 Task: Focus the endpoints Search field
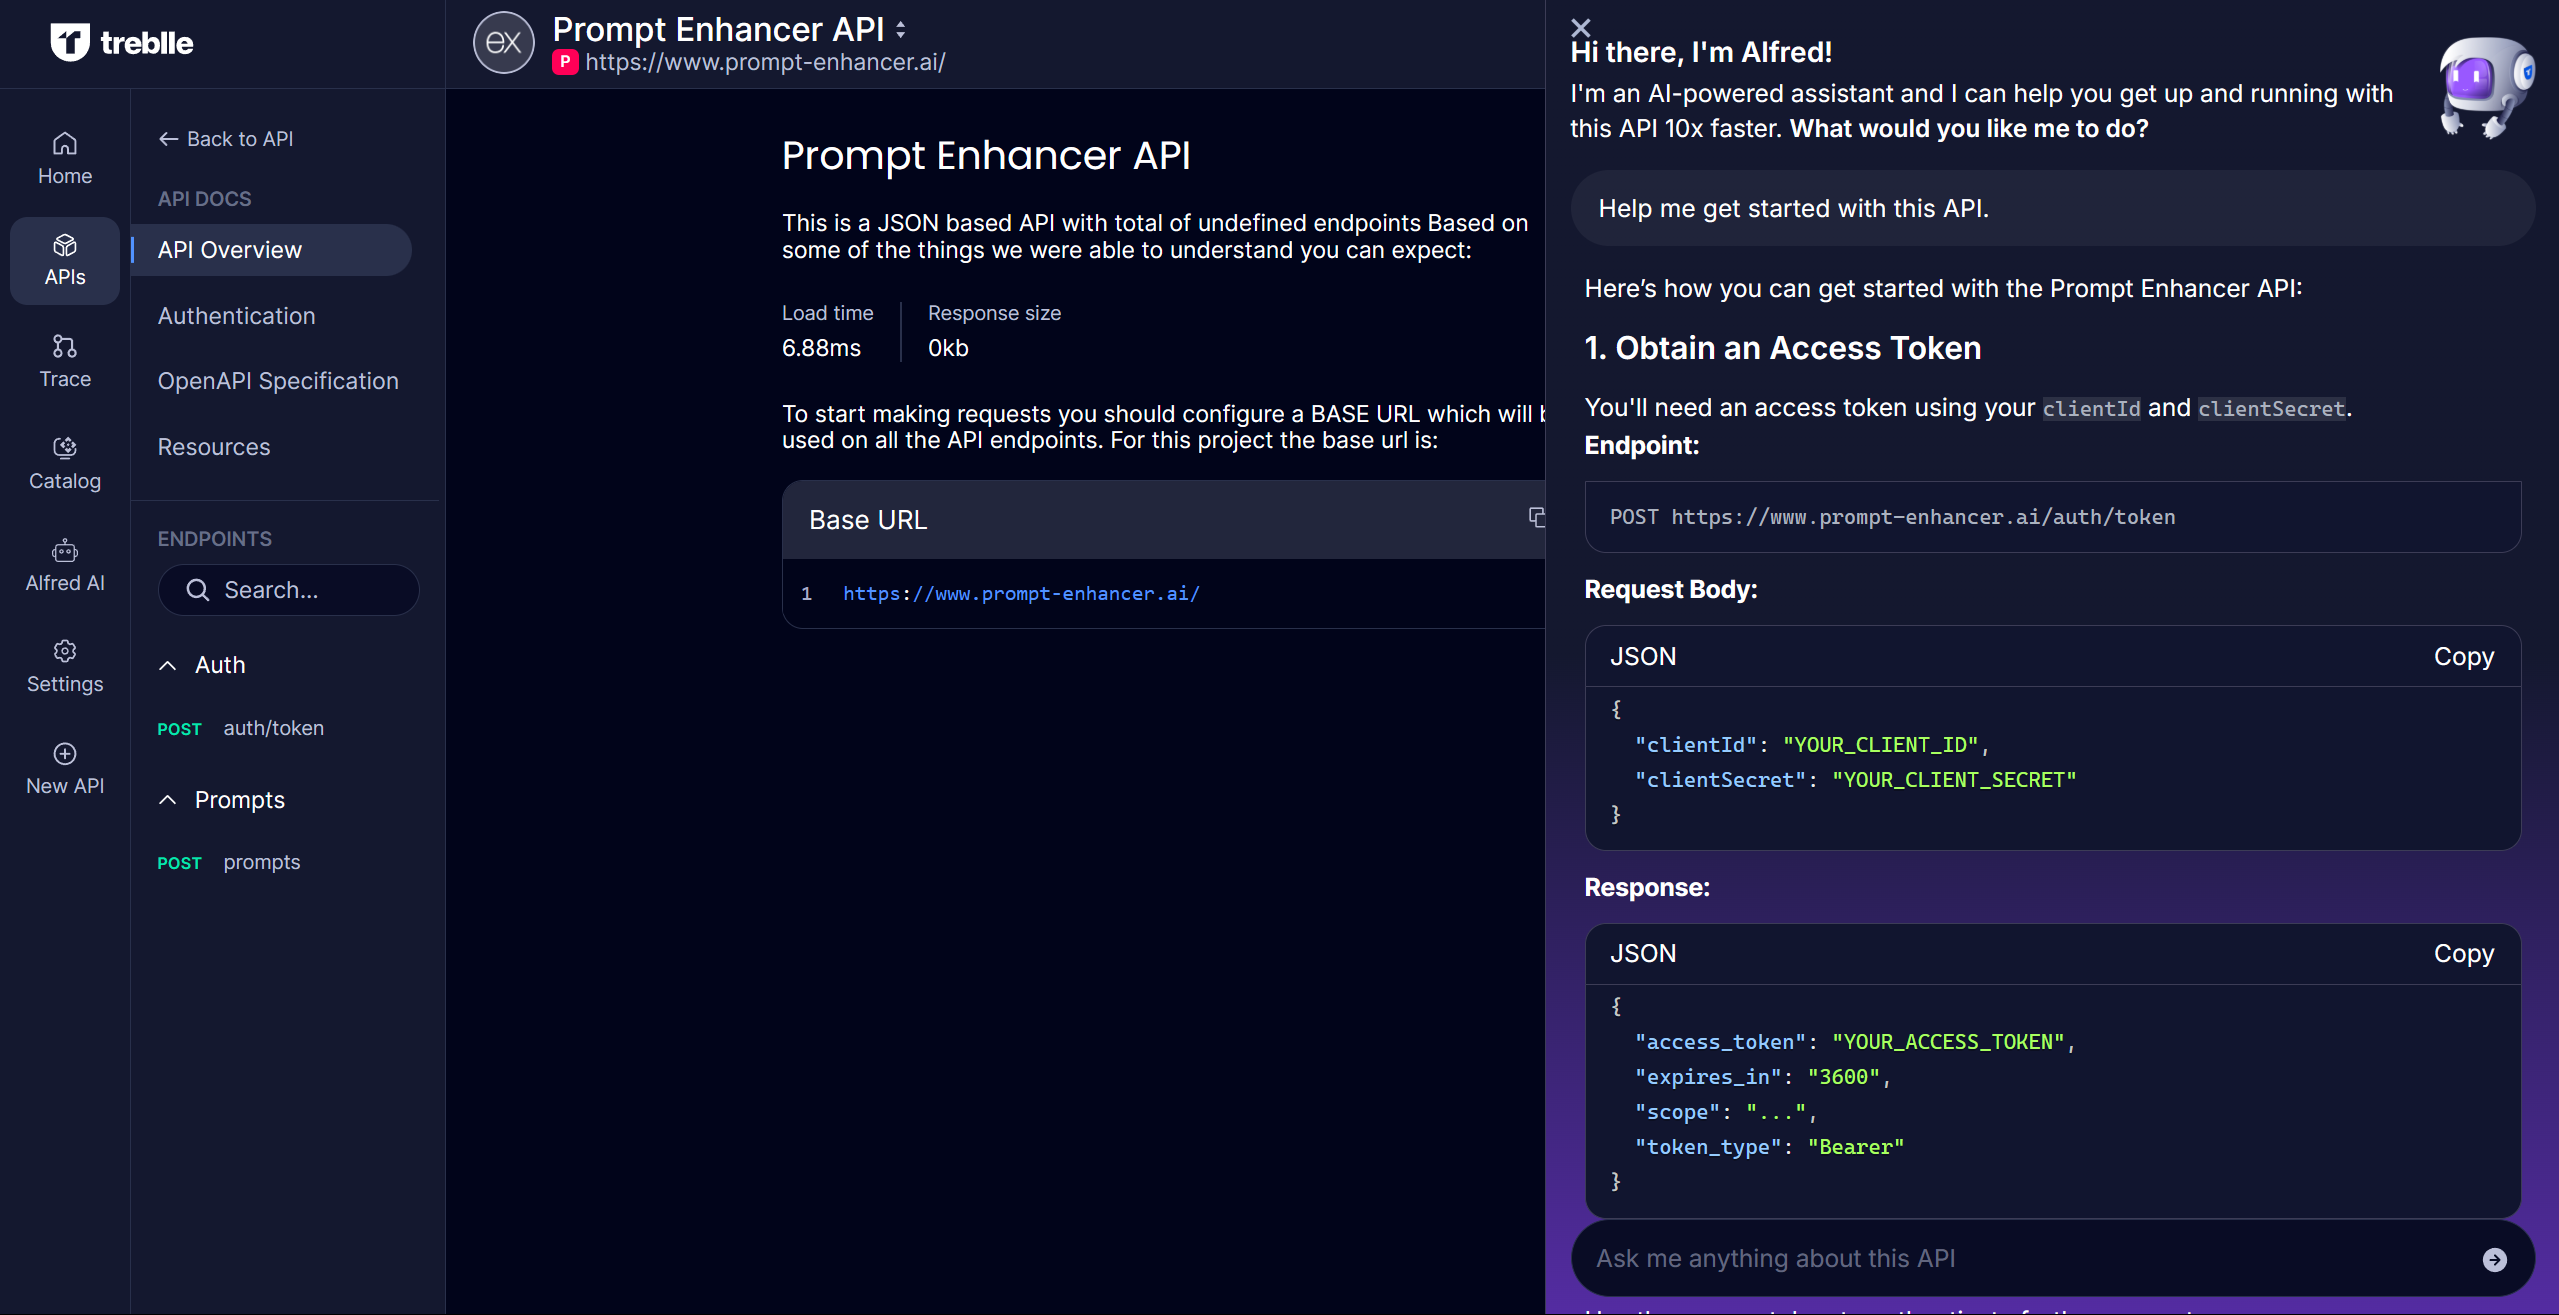(288, 590)
